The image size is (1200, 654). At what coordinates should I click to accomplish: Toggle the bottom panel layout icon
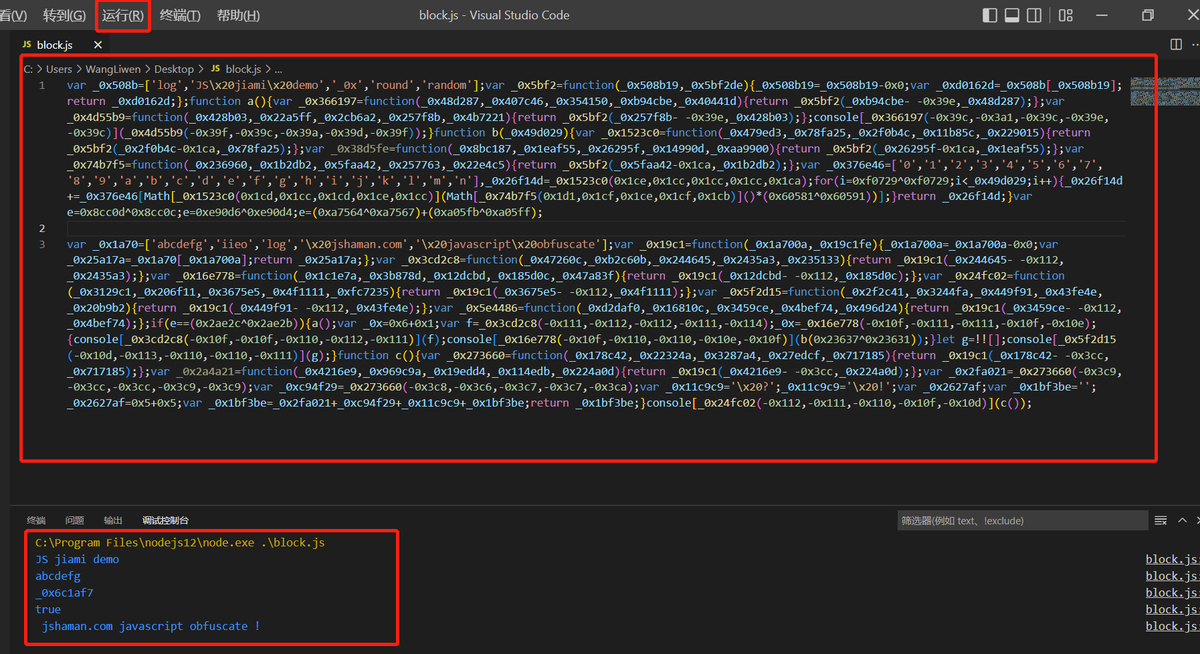pyautogui.click(x=1012, y=15)
